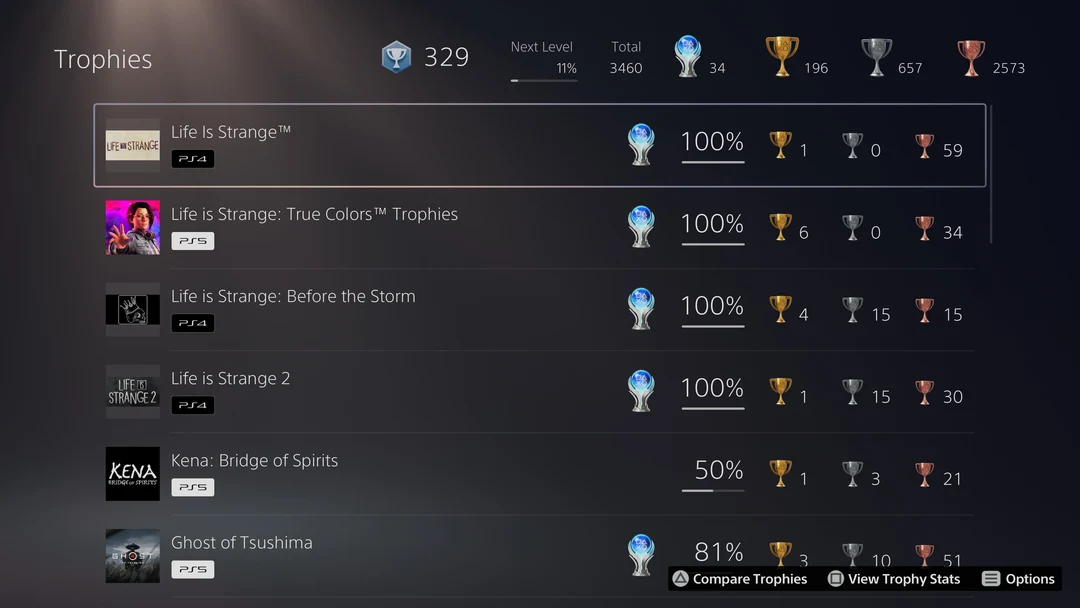This screenshot has width=1080, height=608.
Task: Select the Total 3460 header label
Action: pos(626,57)
